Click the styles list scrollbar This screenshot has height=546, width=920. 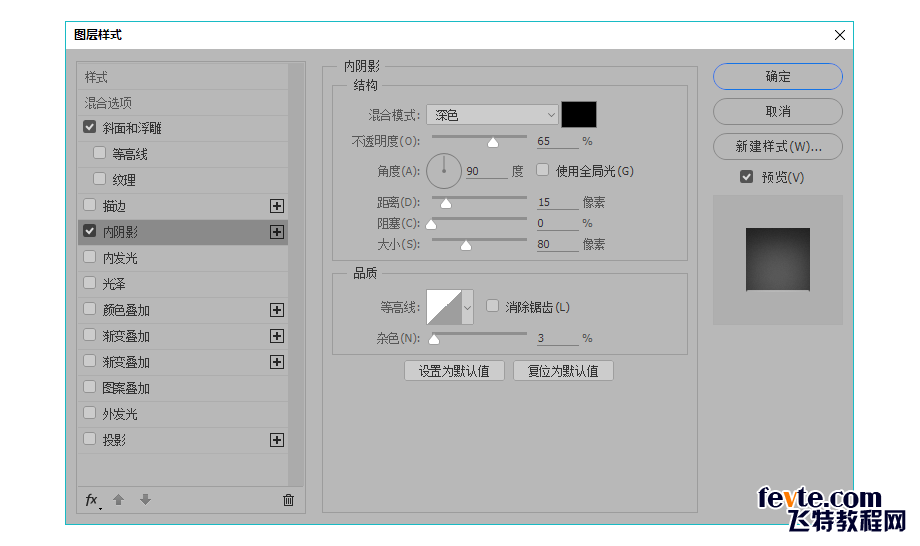[x=296, y=274]
